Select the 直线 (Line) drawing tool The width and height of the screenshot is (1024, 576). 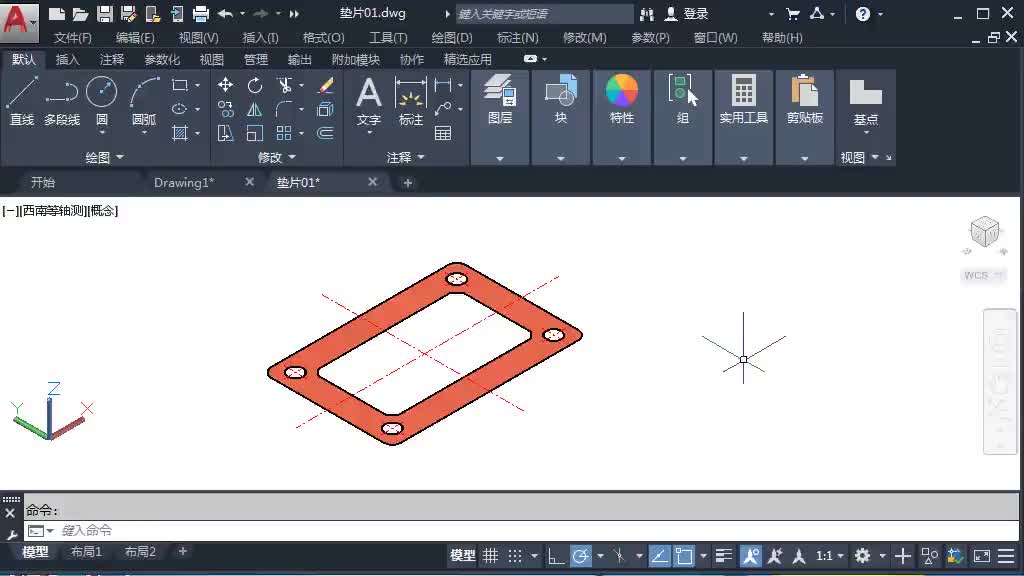point(22,97)
